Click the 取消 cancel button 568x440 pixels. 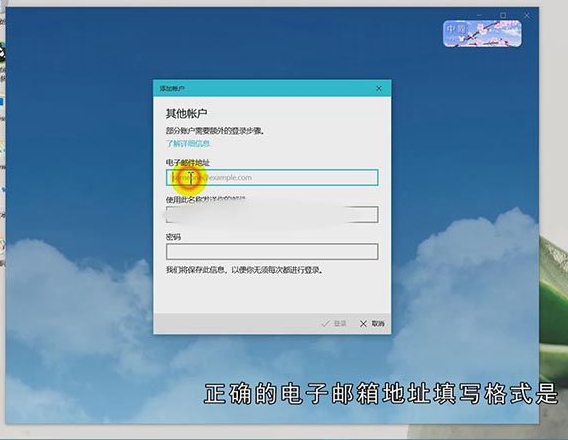[x=372, y=323]
